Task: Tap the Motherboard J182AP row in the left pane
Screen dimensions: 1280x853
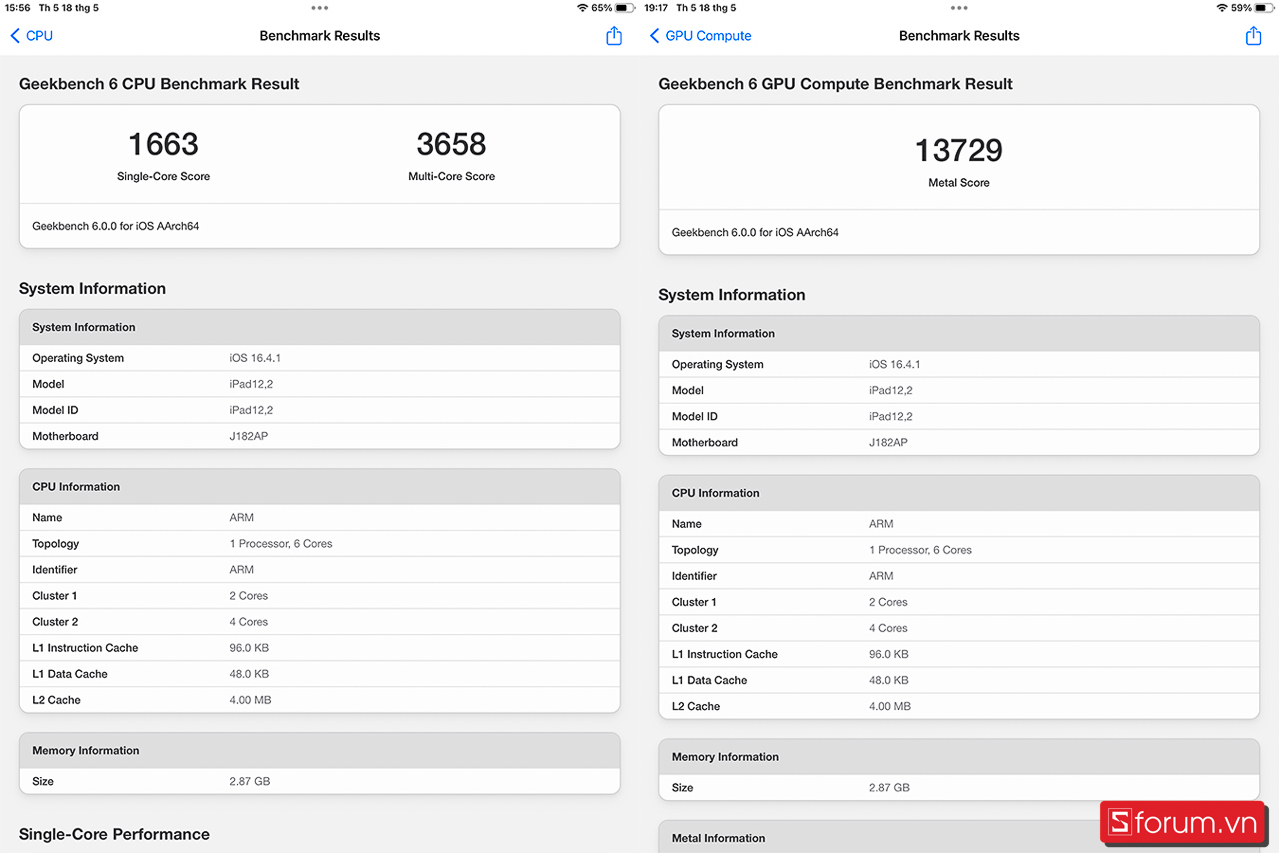Action: (x=319, y=436)
